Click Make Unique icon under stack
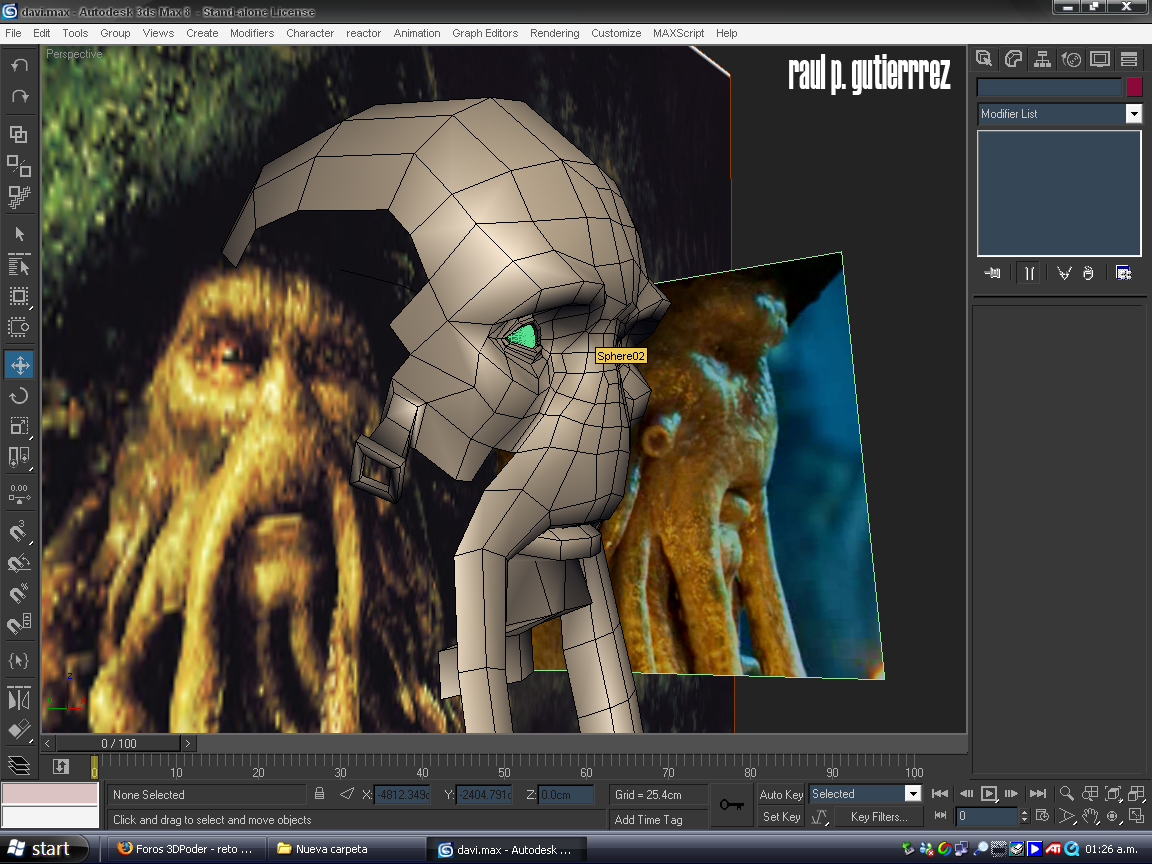The width and height of the screenshot is (1152, 864). (1064, 273)
